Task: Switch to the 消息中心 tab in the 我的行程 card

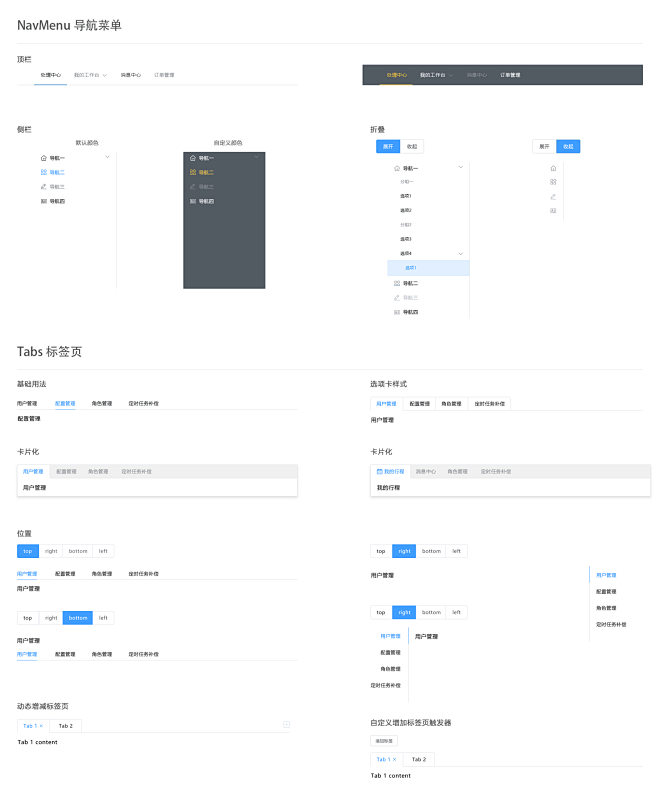Action: coord(425,471)
